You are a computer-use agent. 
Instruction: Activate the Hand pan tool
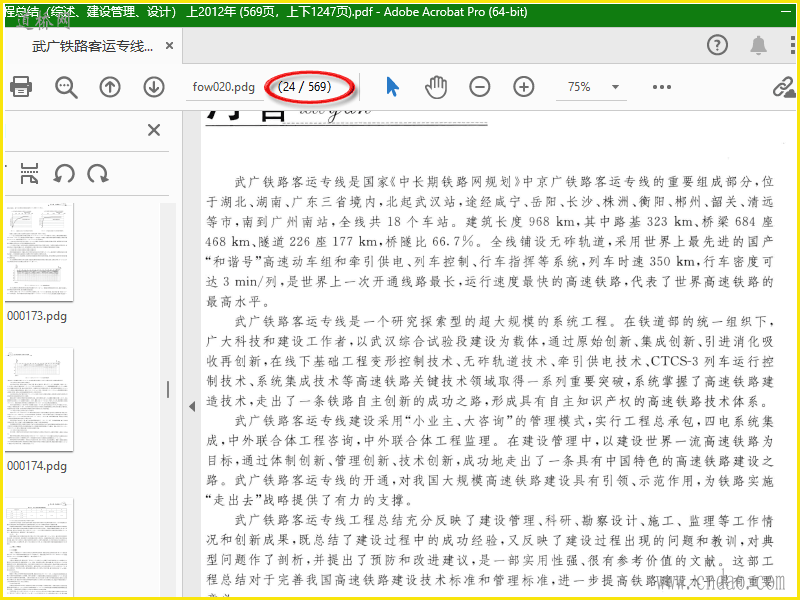coord(436,87)
